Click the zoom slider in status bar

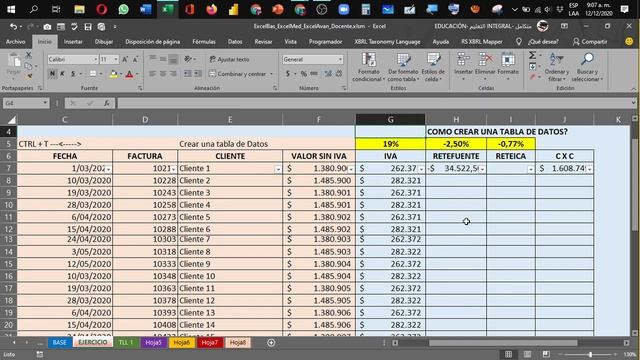590,354
